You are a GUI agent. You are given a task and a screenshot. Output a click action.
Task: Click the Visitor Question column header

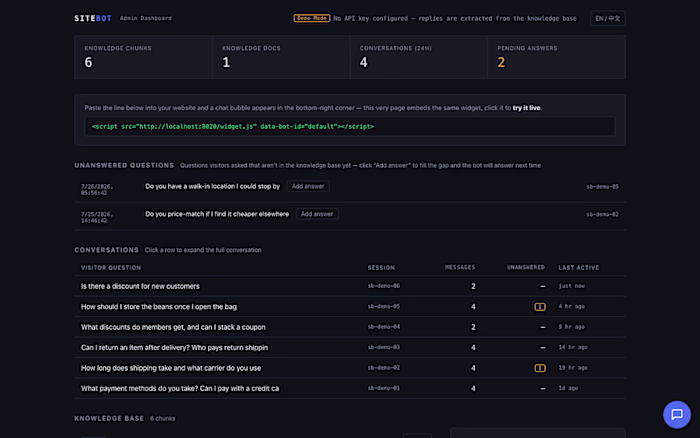111,267
